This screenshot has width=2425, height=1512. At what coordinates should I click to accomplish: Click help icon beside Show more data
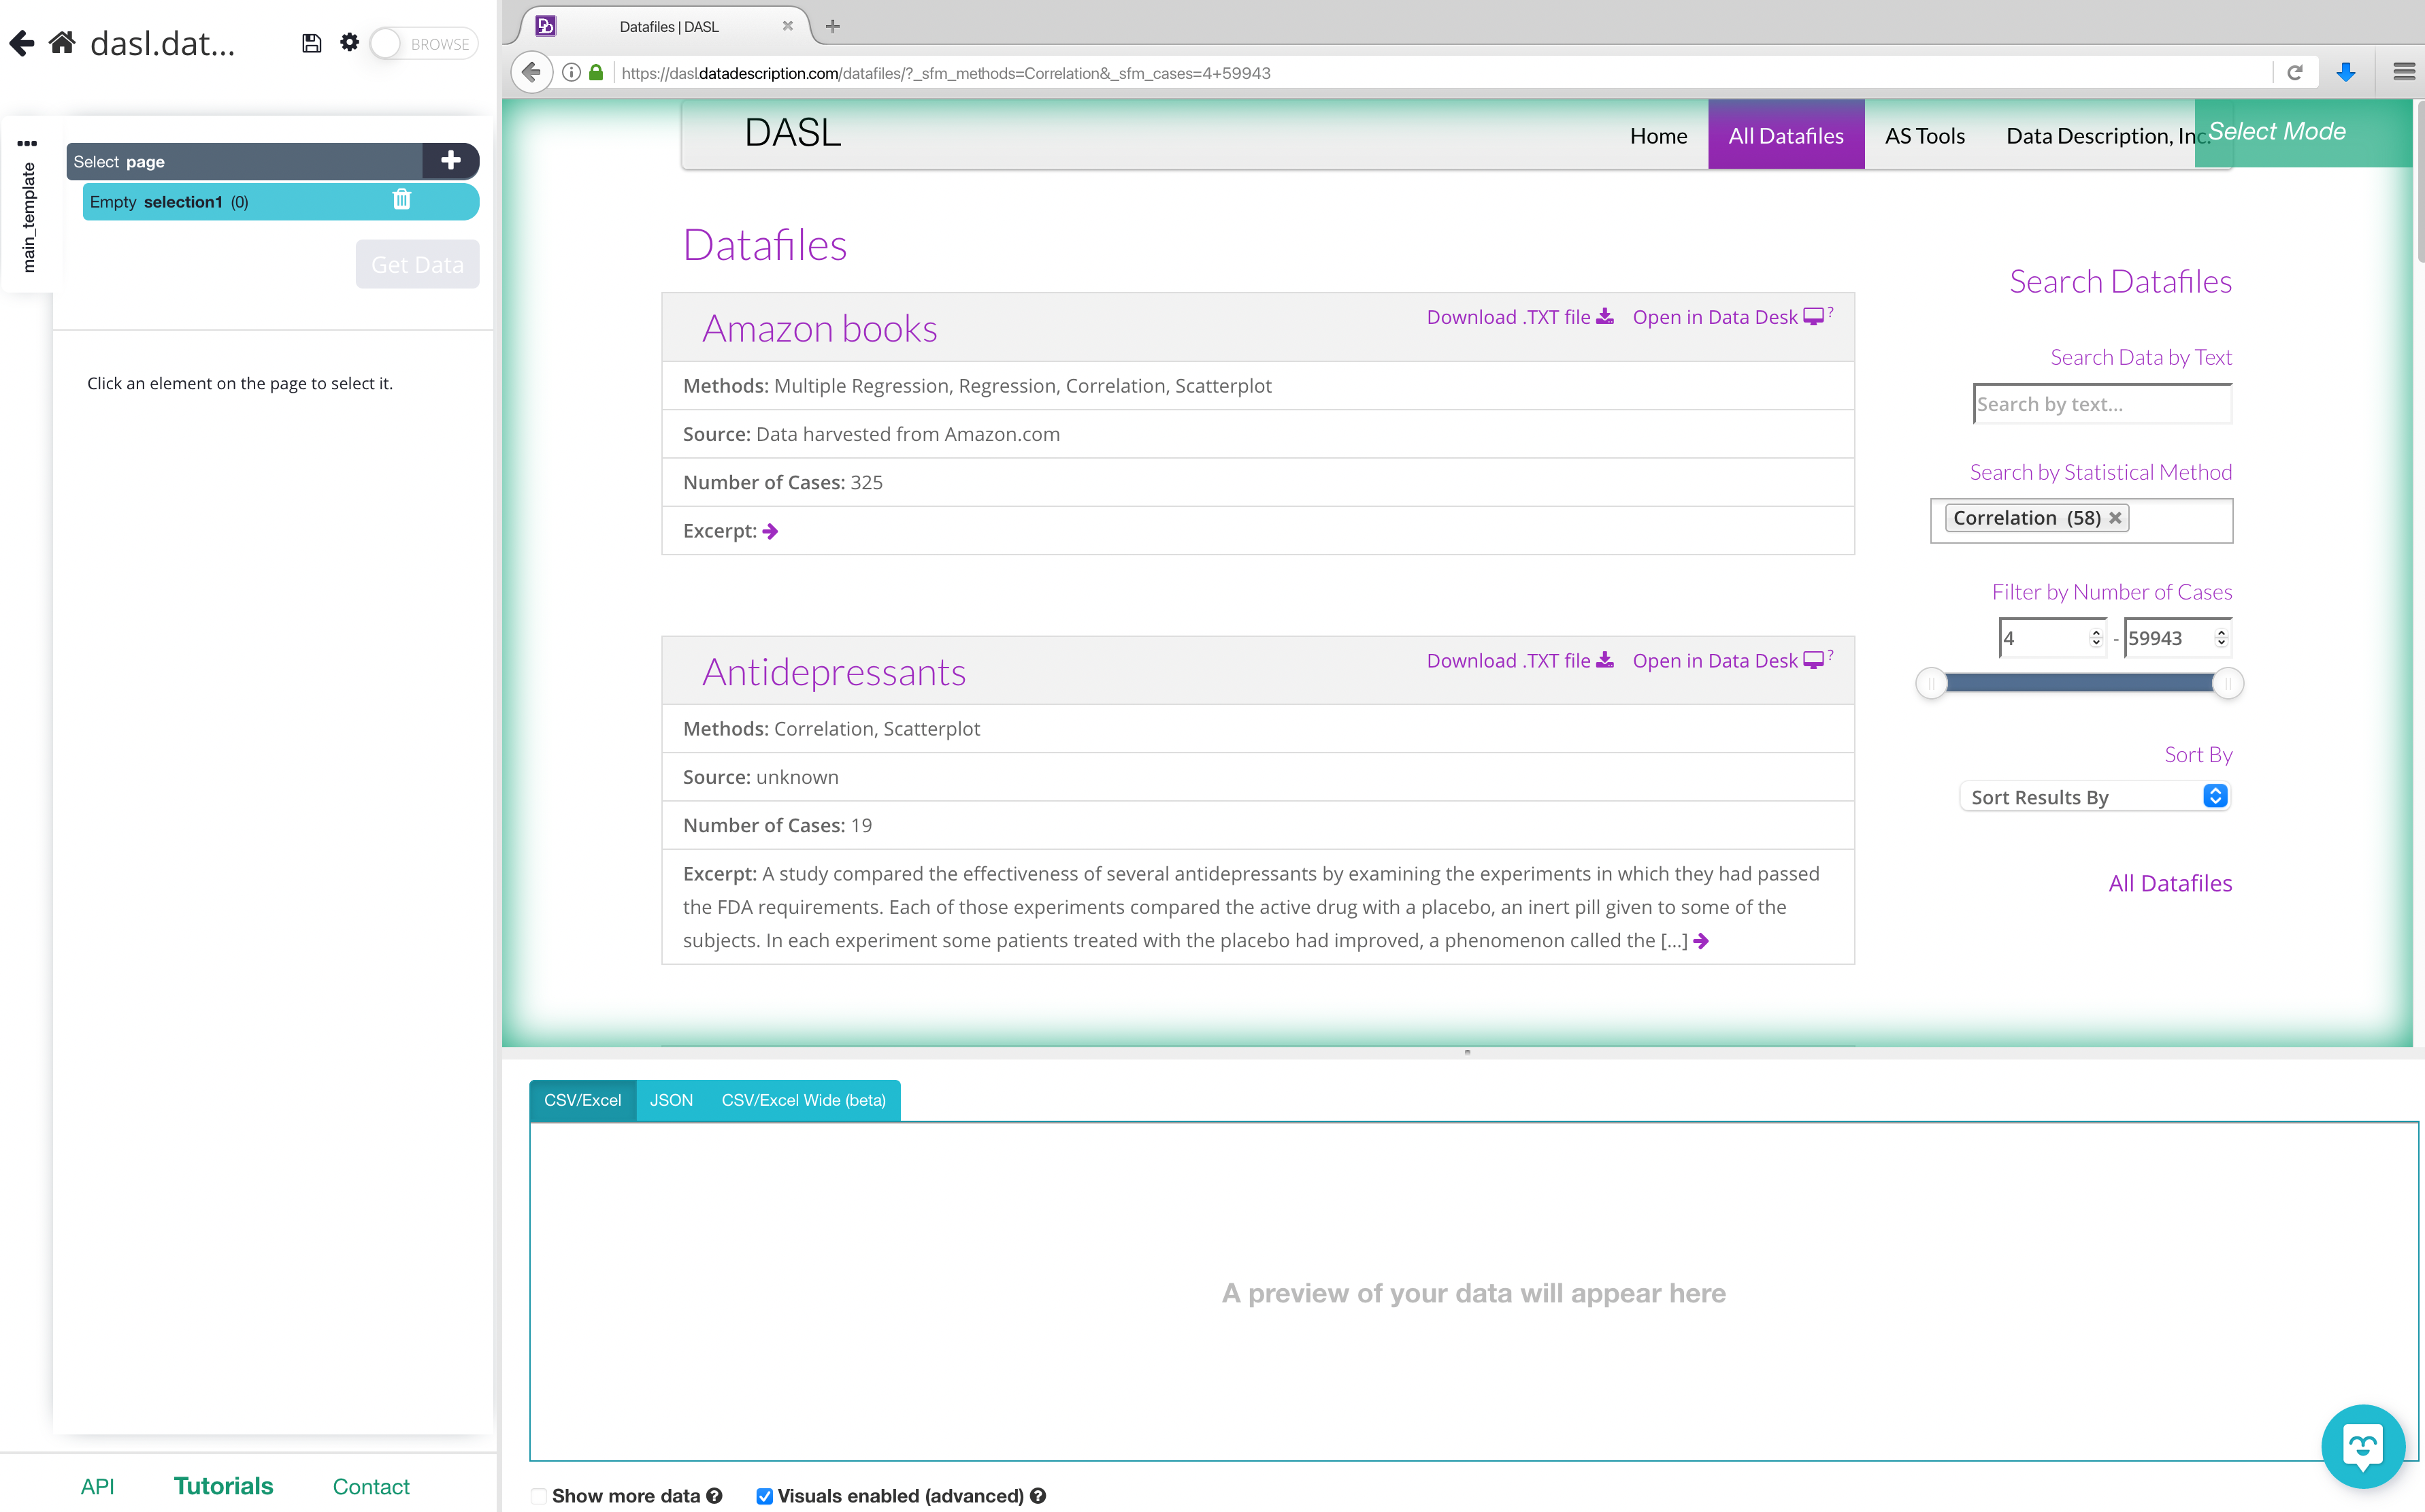pos(714,1496)
